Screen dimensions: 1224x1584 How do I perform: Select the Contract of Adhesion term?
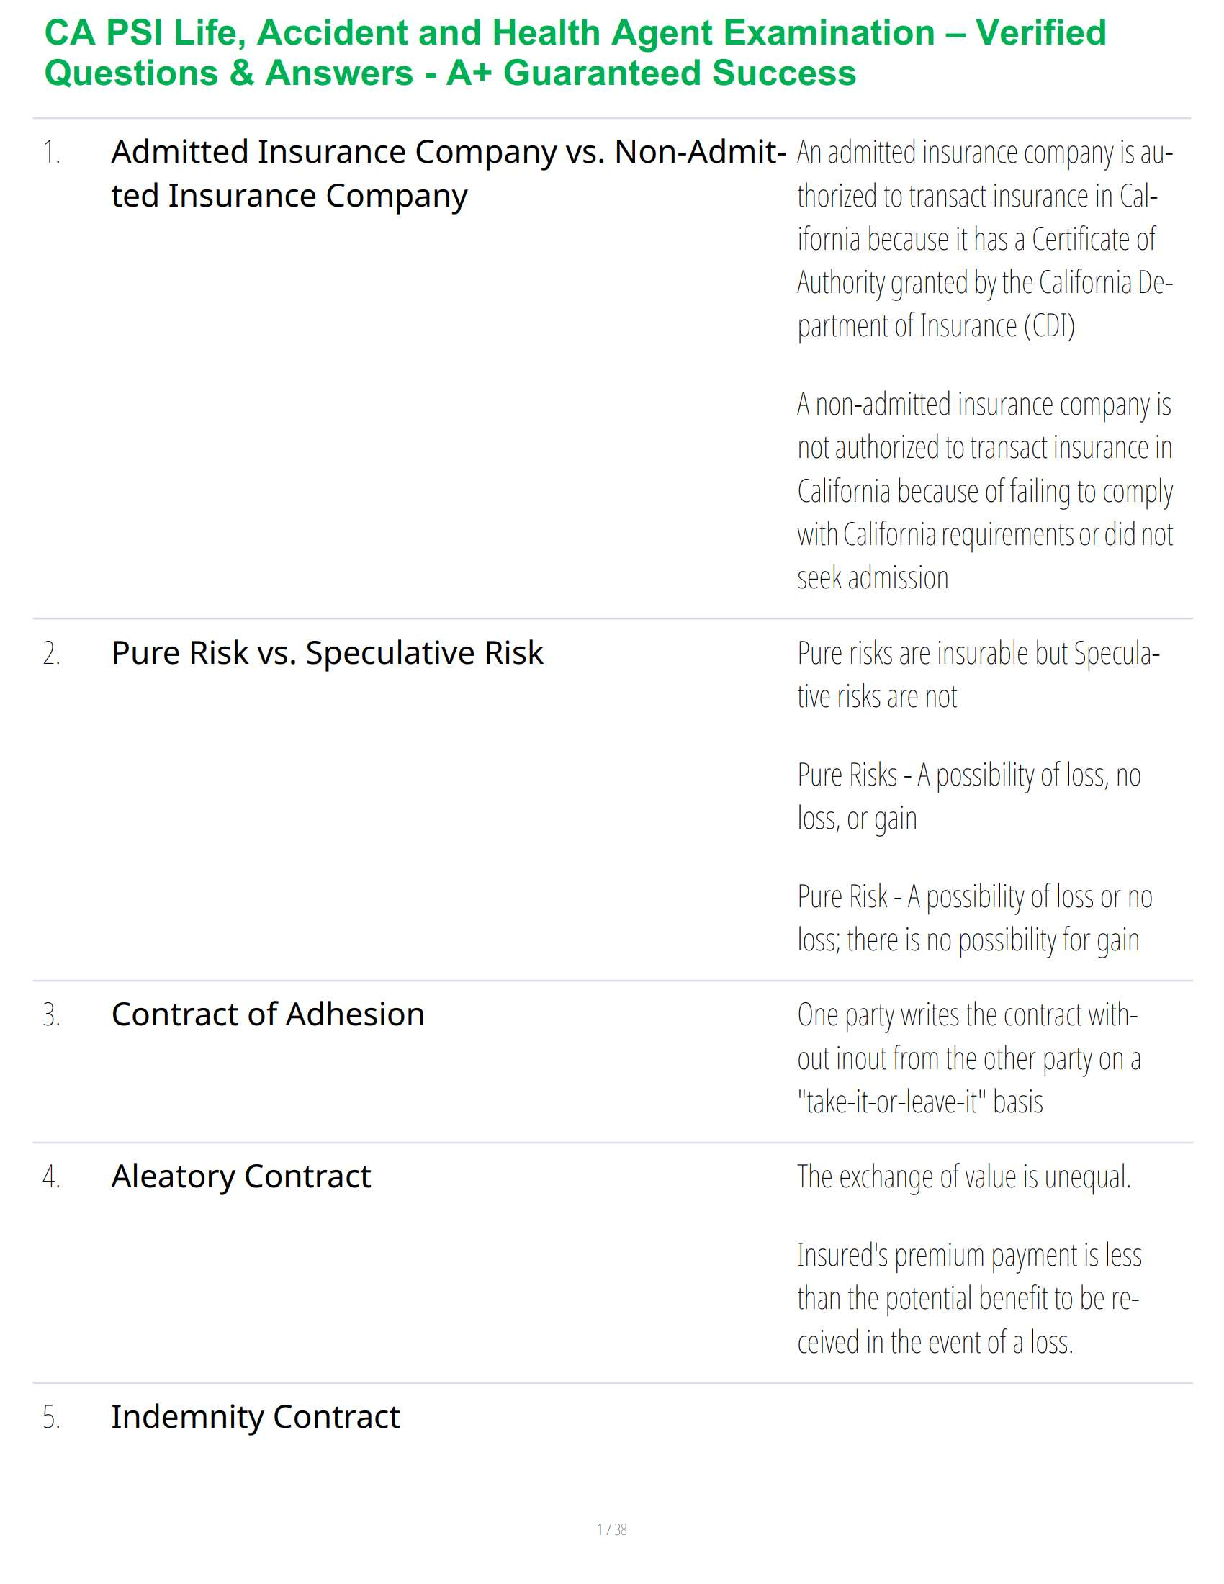click(x=268, y=1014)
